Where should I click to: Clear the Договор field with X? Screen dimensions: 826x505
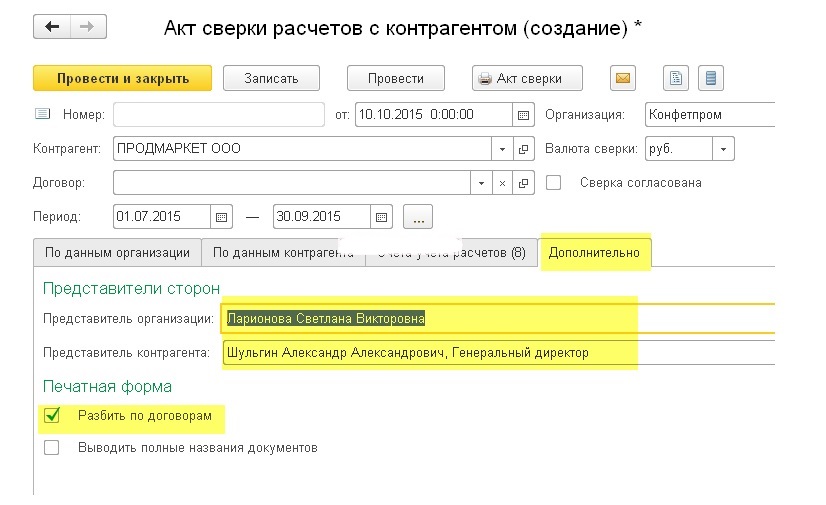point(502,183)
